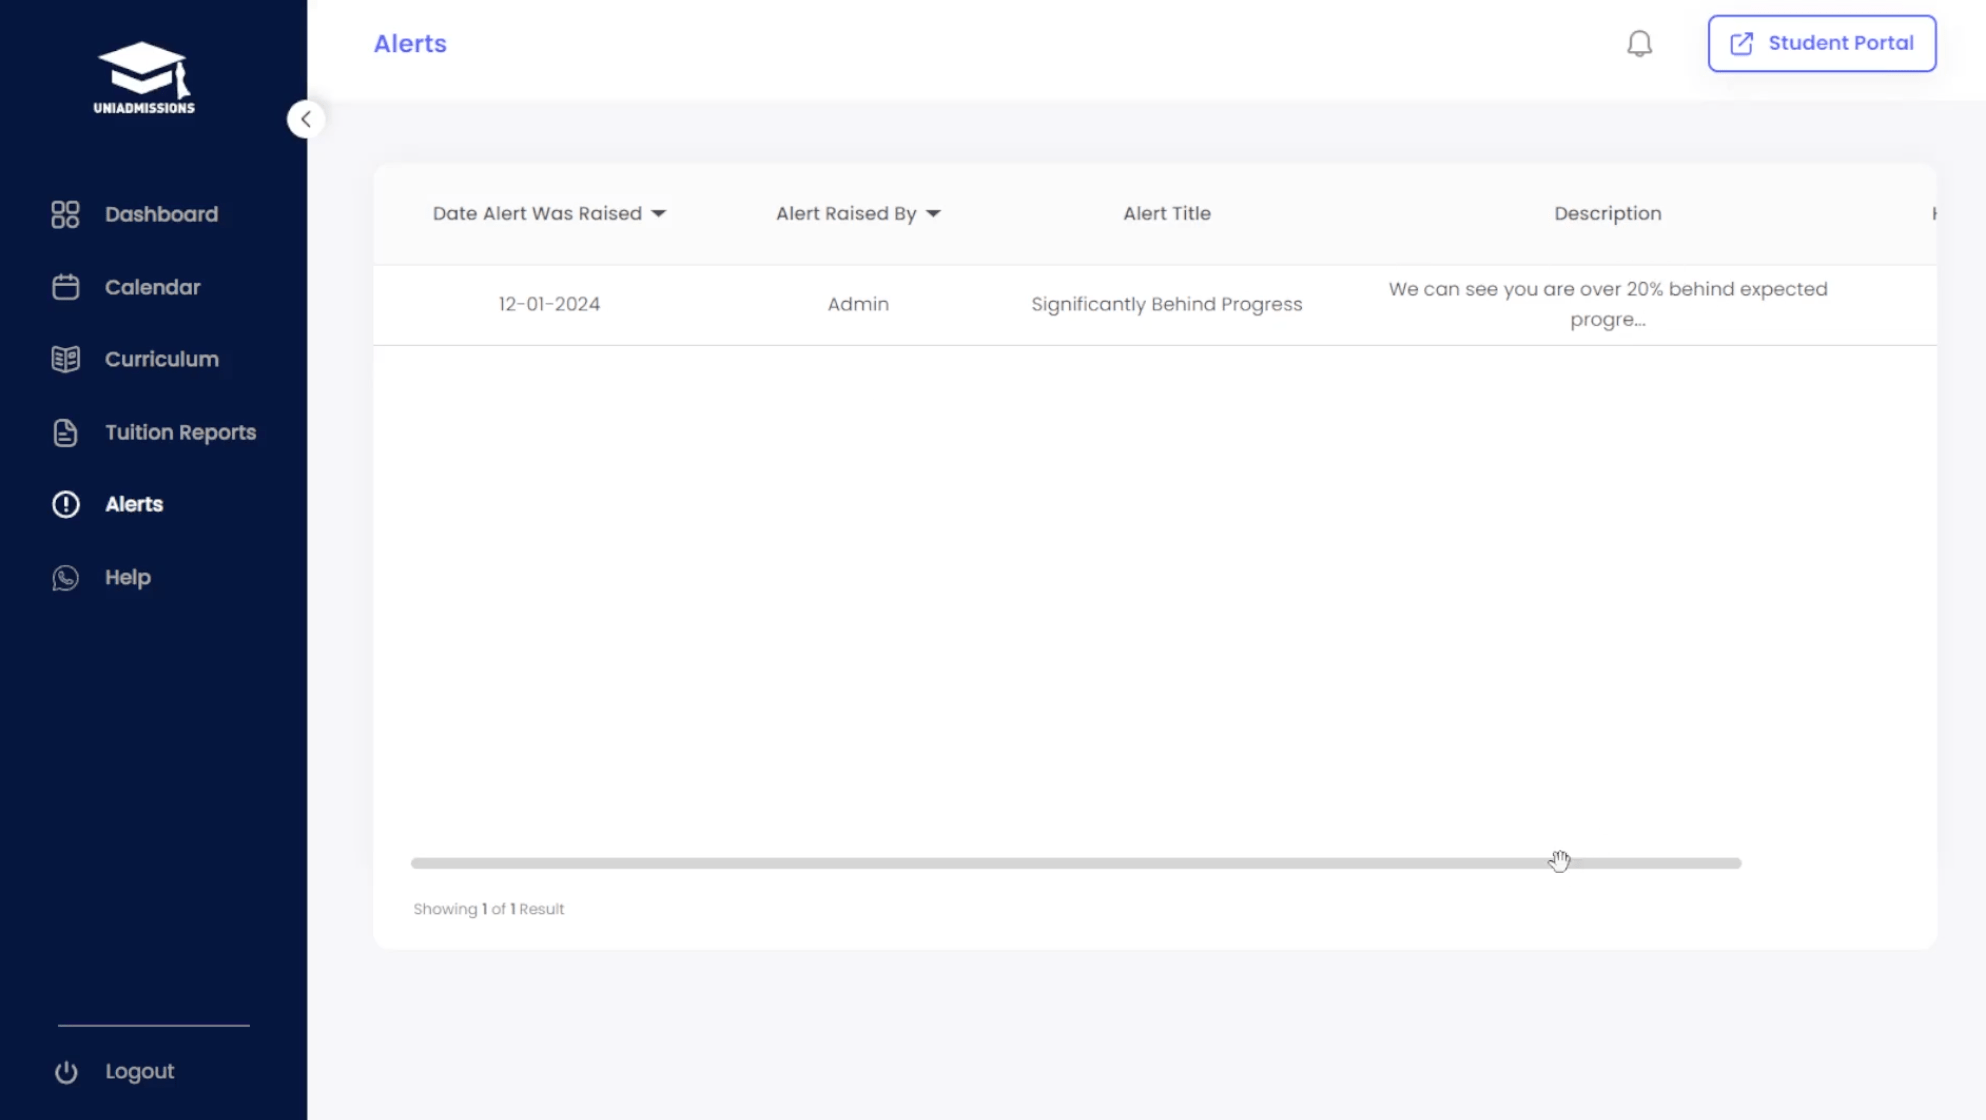Click the 'Showing 1 of 1 Result' text
This screenshot has height=1120, width=1986.
tap(488, 909)
